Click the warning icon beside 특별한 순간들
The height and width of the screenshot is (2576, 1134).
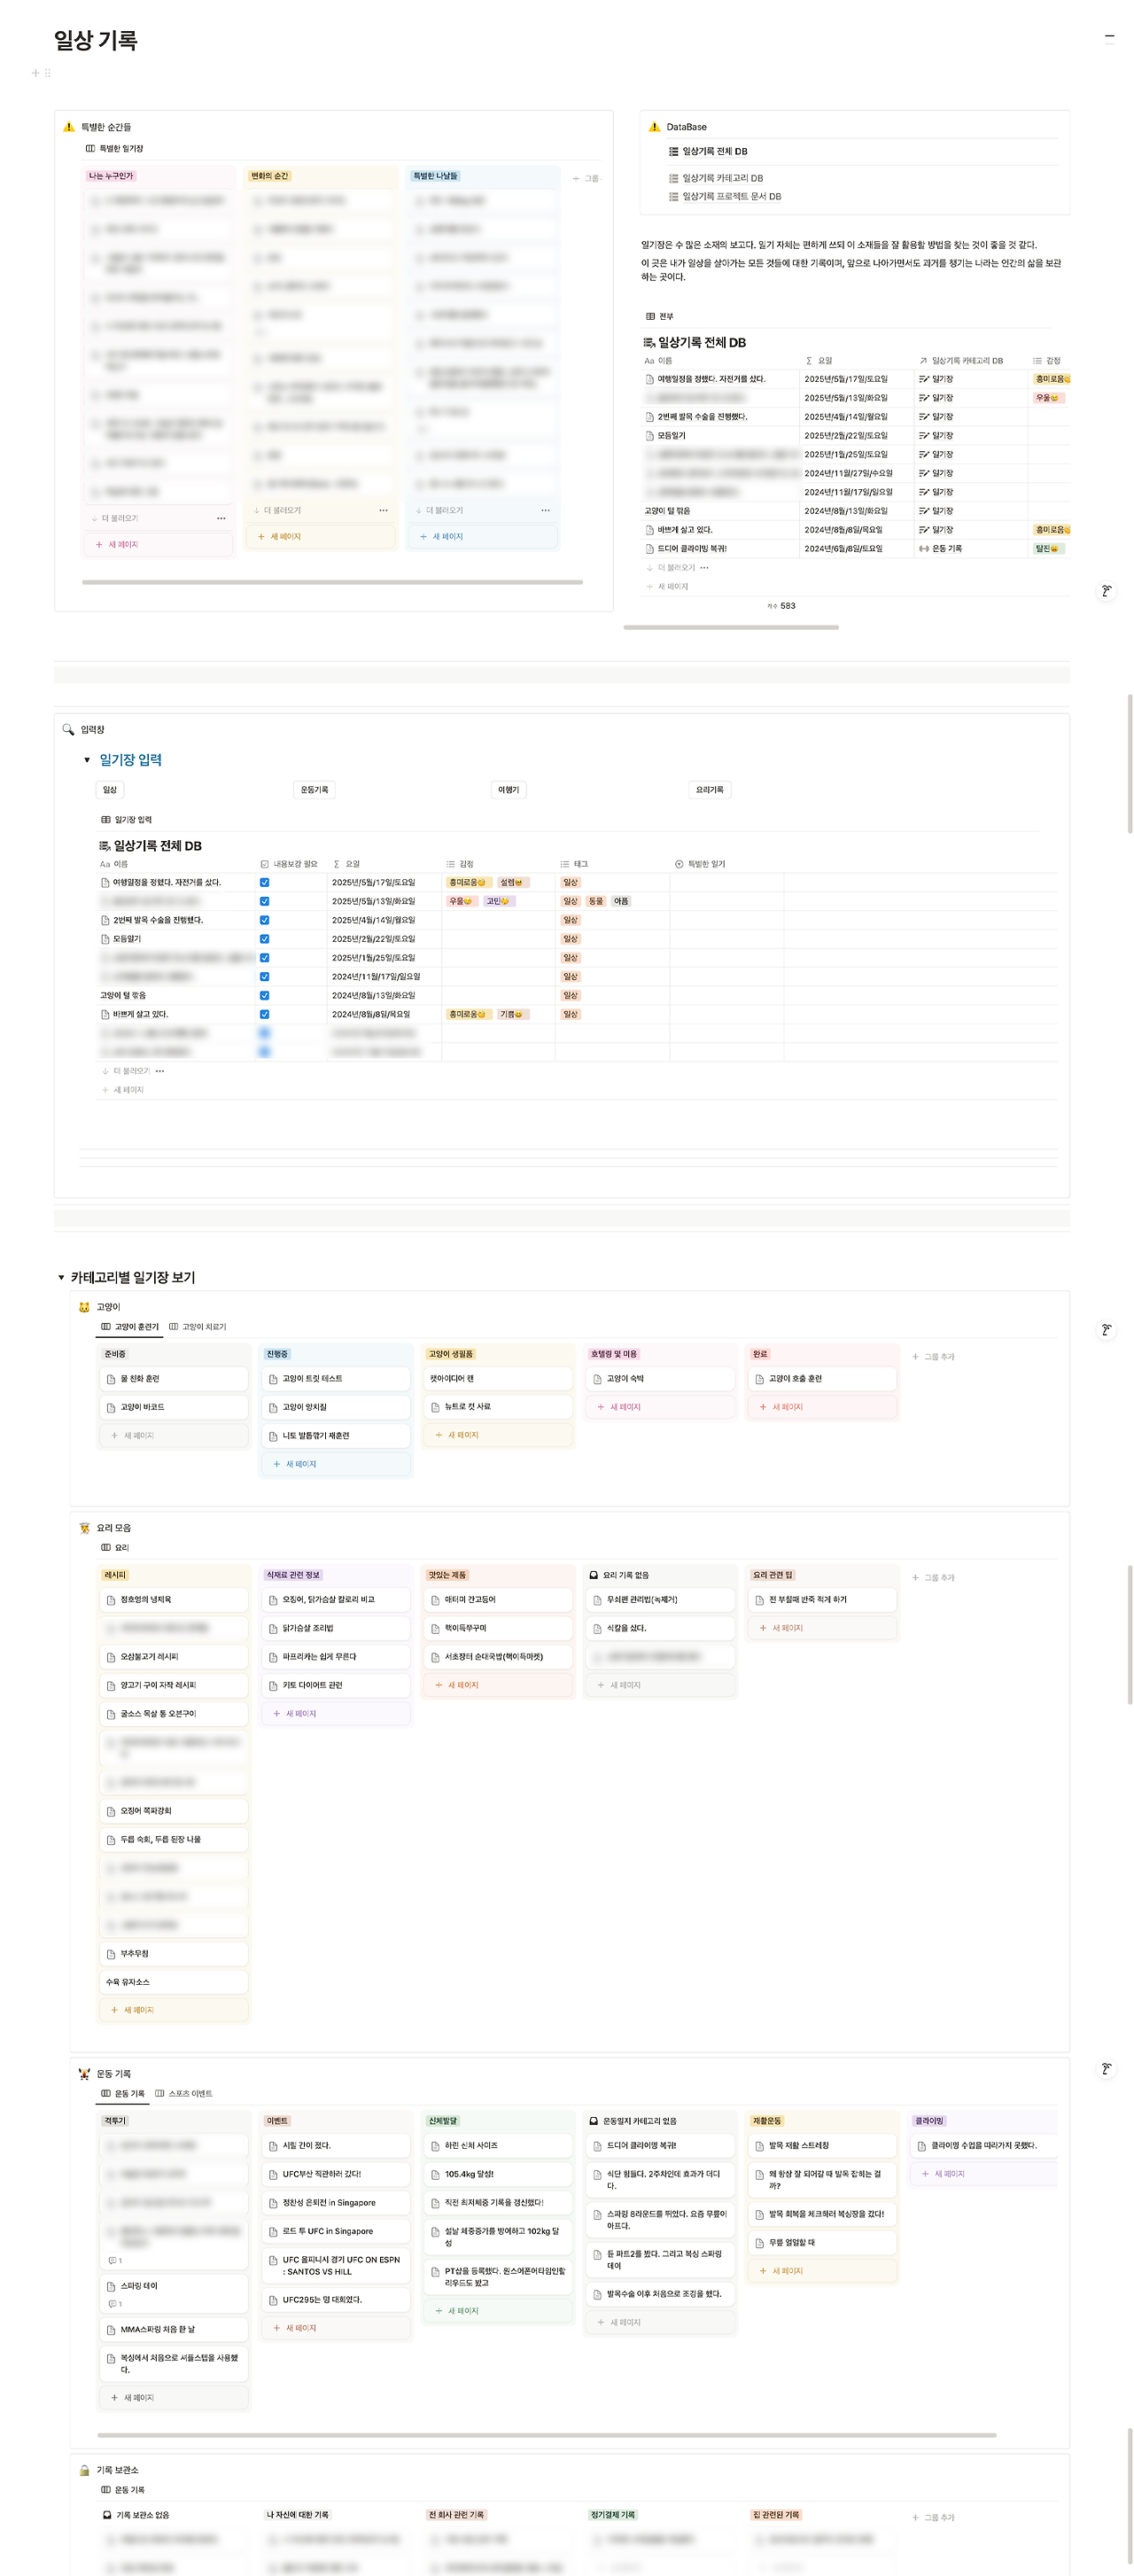point(68,127)
